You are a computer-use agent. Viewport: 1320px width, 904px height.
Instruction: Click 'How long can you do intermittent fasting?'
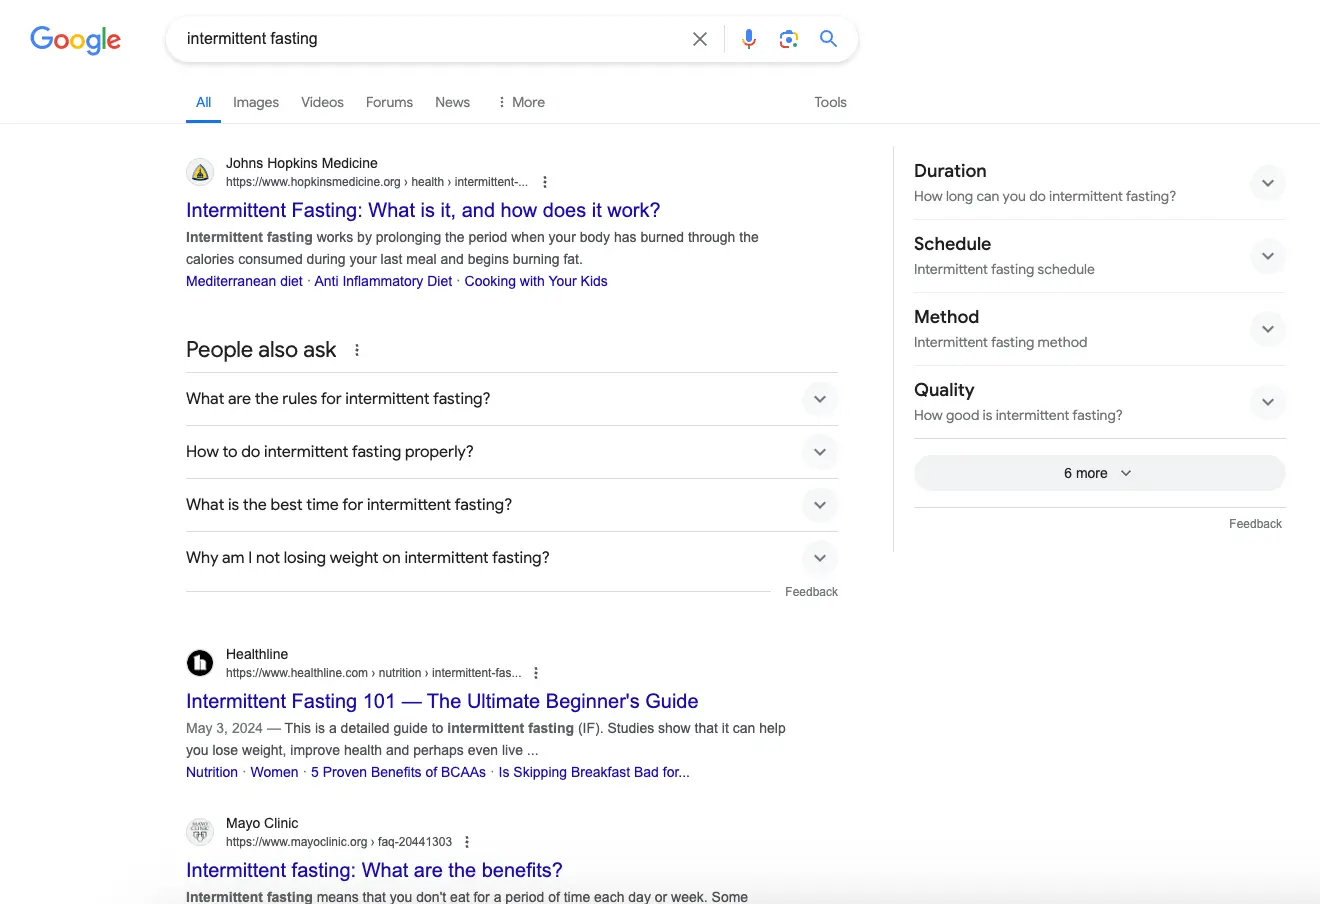coord(1045,196)
